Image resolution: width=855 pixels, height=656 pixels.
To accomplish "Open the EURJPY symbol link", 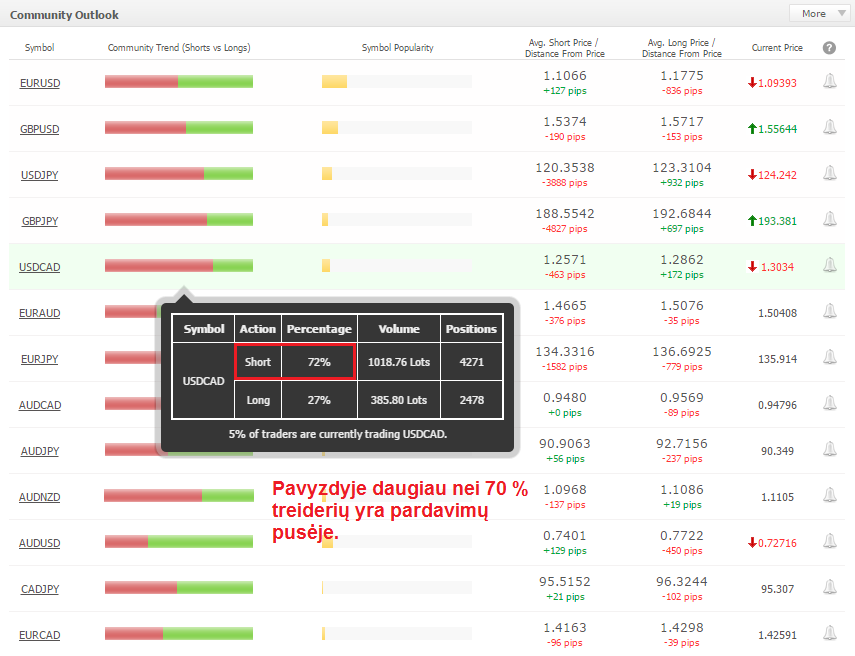I will click(40, 359).
